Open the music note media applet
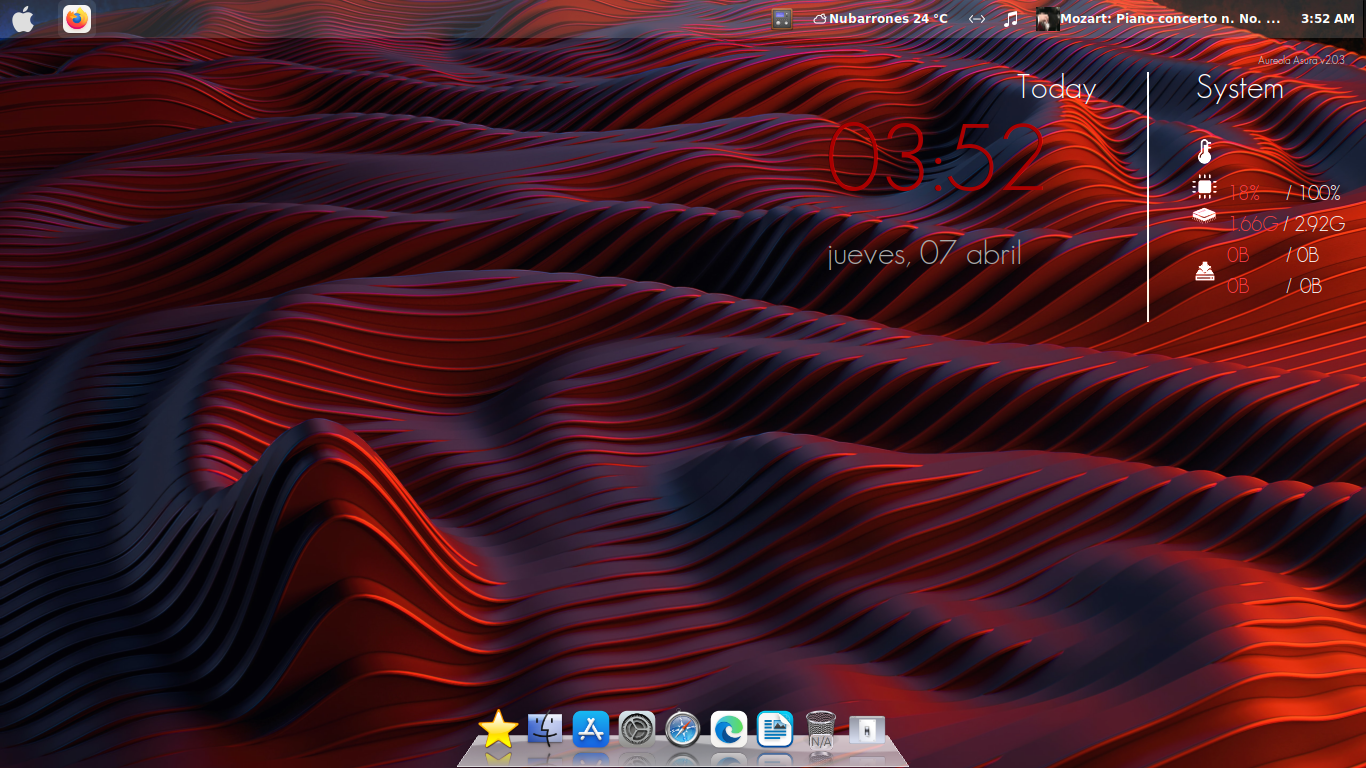 [x=1011, y=19]
